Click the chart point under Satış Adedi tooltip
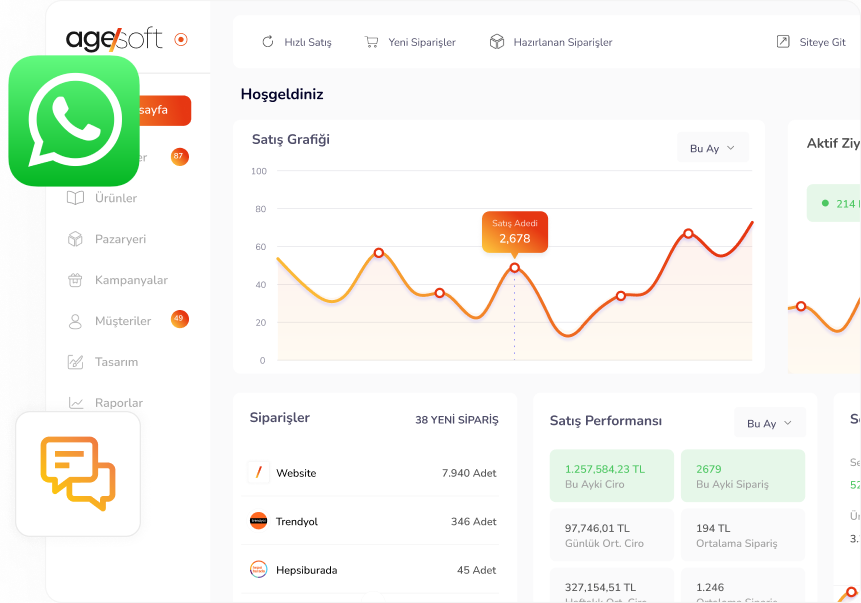Screen dimensions: 861x603 [515, 268]
